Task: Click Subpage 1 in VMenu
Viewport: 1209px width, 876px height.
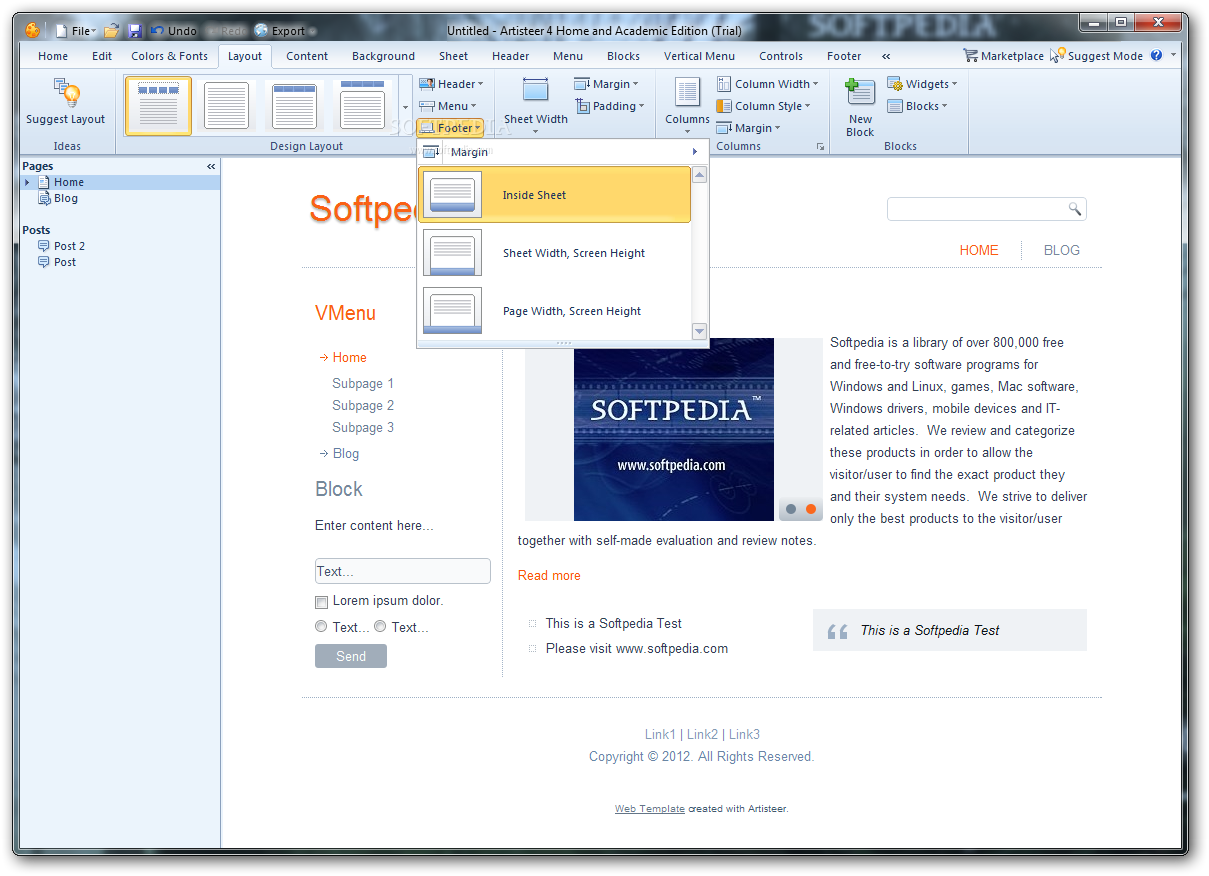Action: (x=363, y=383)
